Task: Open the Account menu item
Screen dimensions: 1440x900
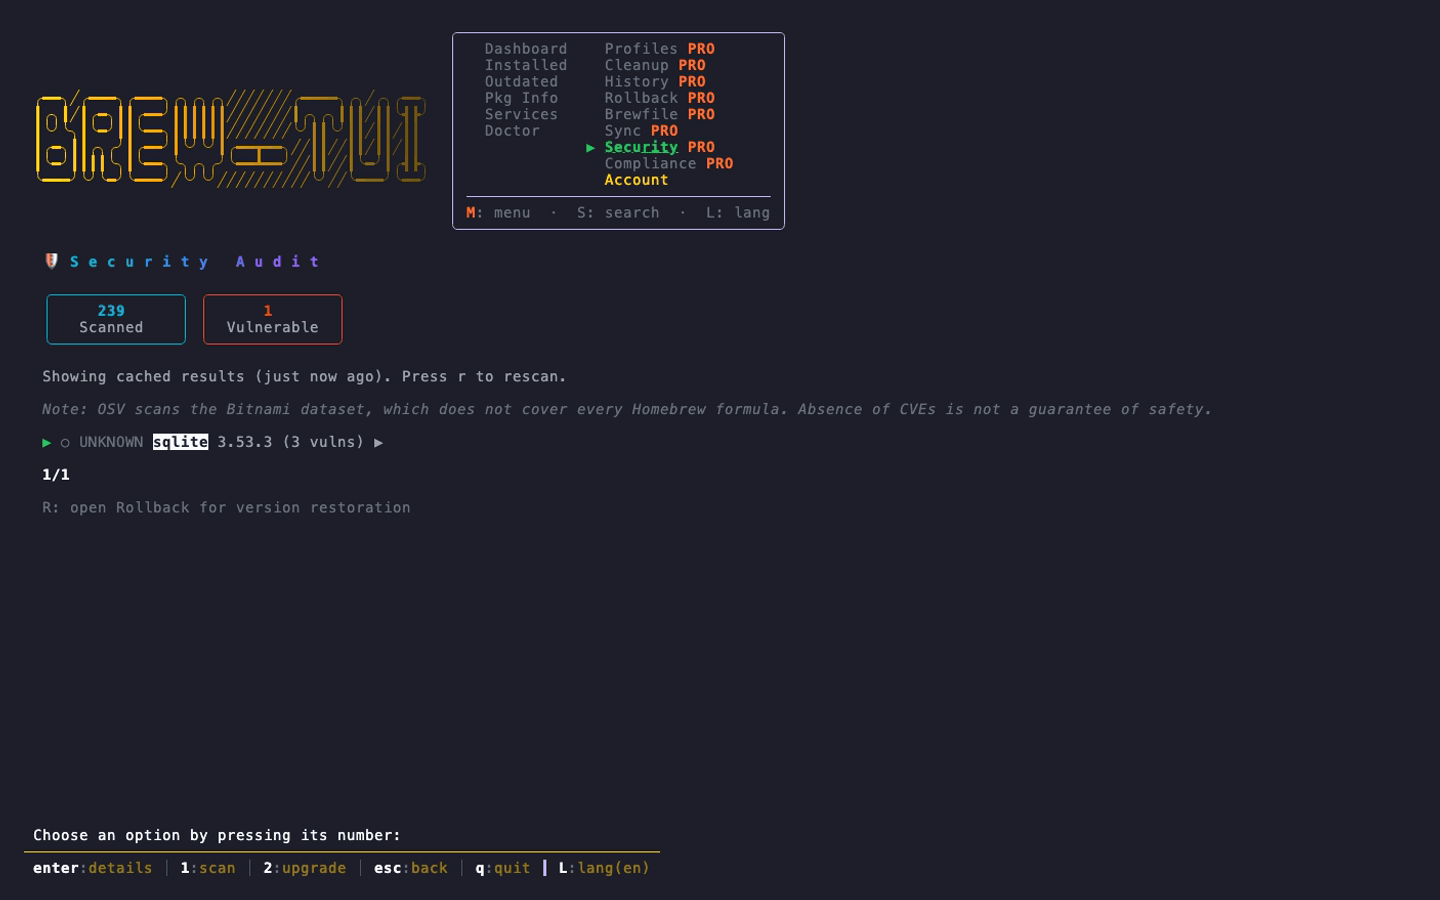Action: [x=636, y=180]
